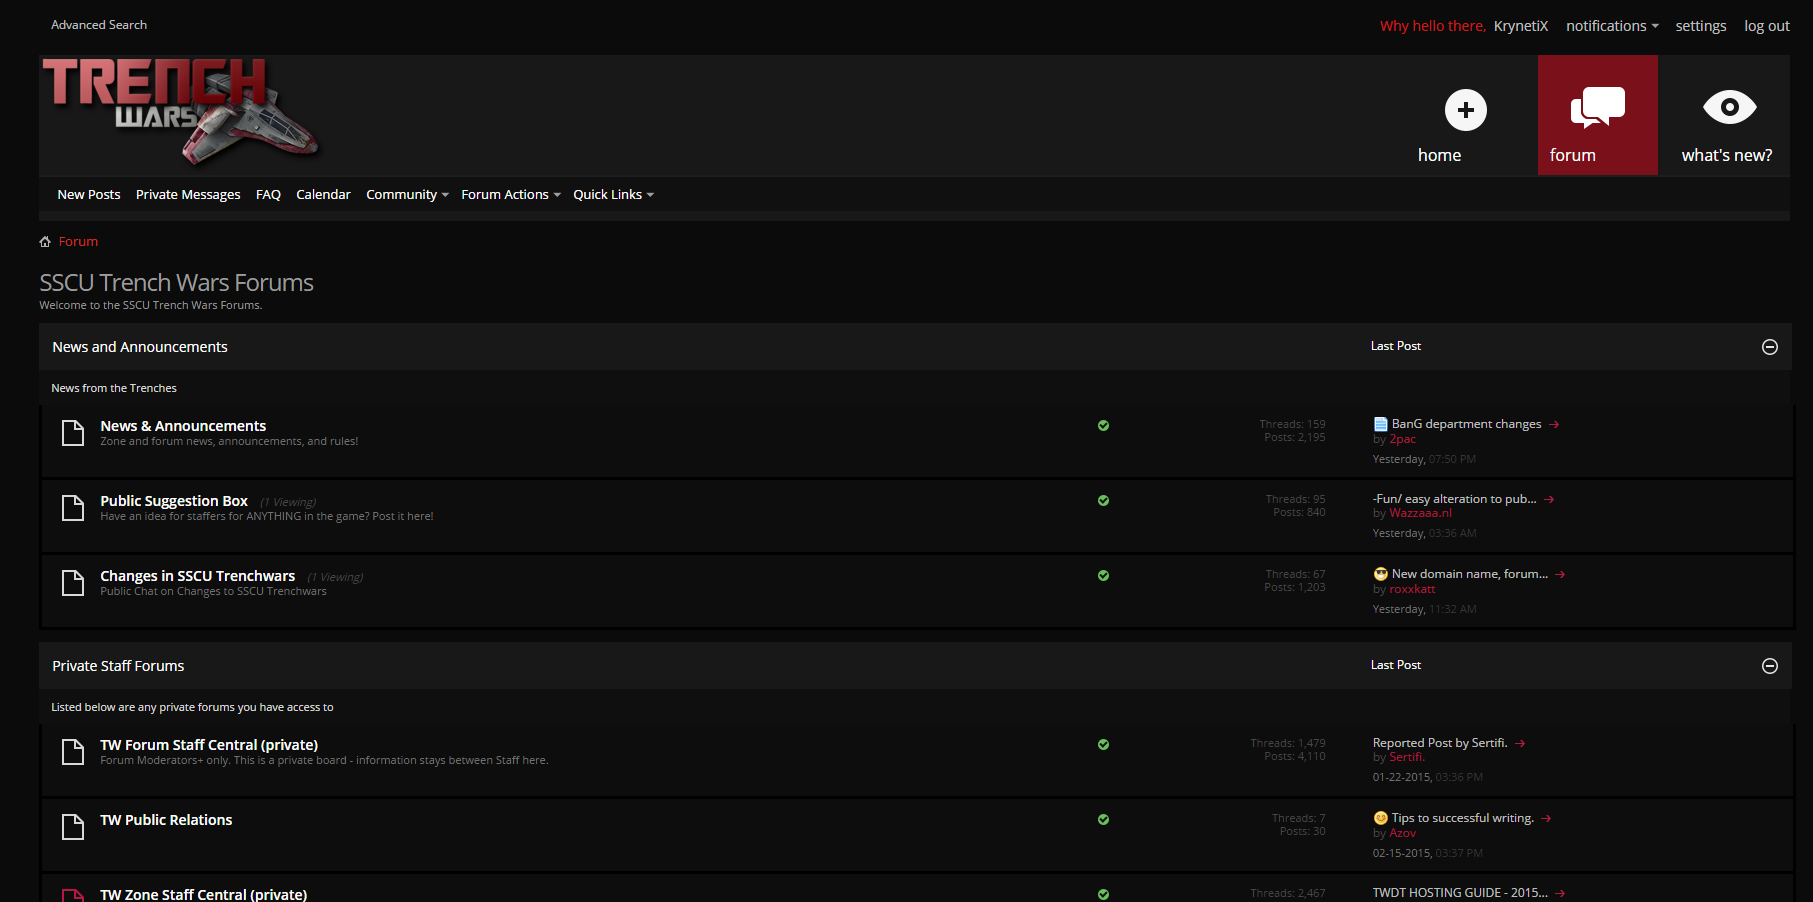This screenshot has width=1813, height=902.
Task: Click green check status for News & Announcements
Action: point(1103,425)
